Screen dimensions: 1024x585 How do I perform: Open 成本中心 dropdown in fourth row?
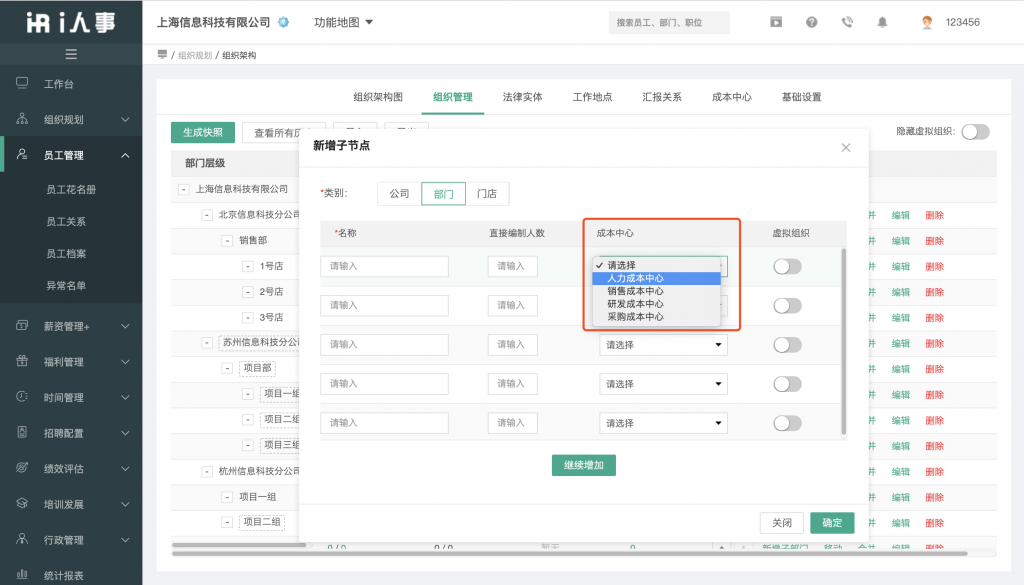click(663, 384)
